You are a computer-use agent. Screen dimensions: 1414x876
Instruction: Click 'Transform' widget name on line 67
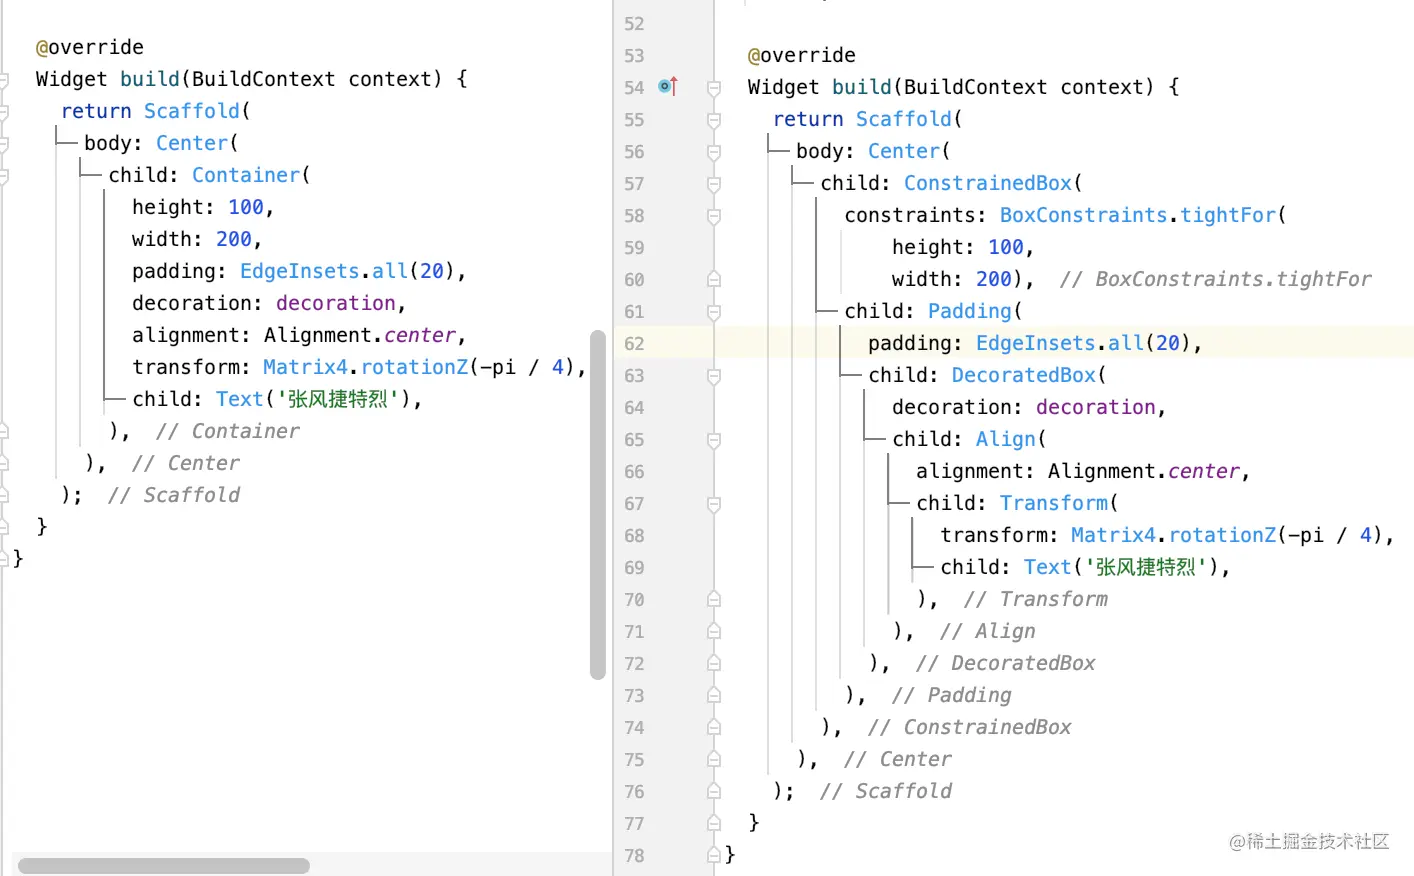click(x=1054, y=503)
